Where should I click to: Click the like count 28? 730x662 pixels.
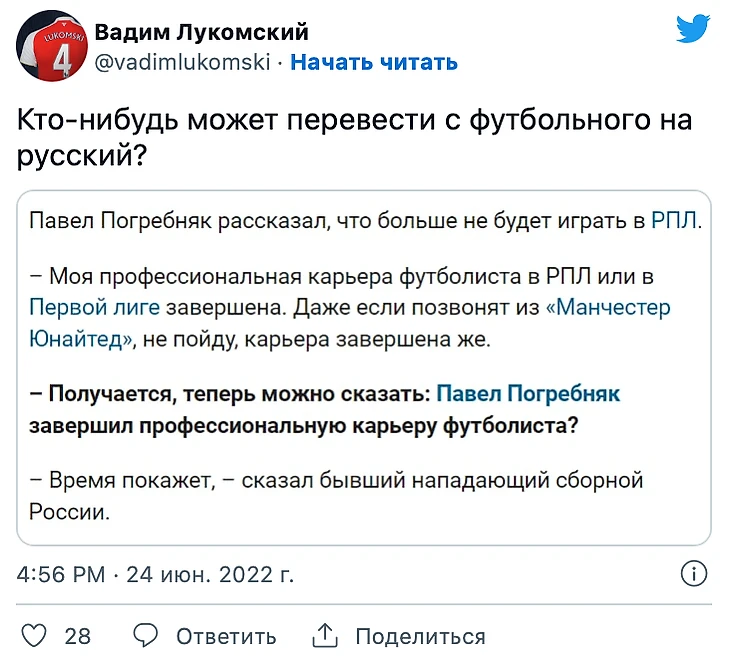coord(78,637)
